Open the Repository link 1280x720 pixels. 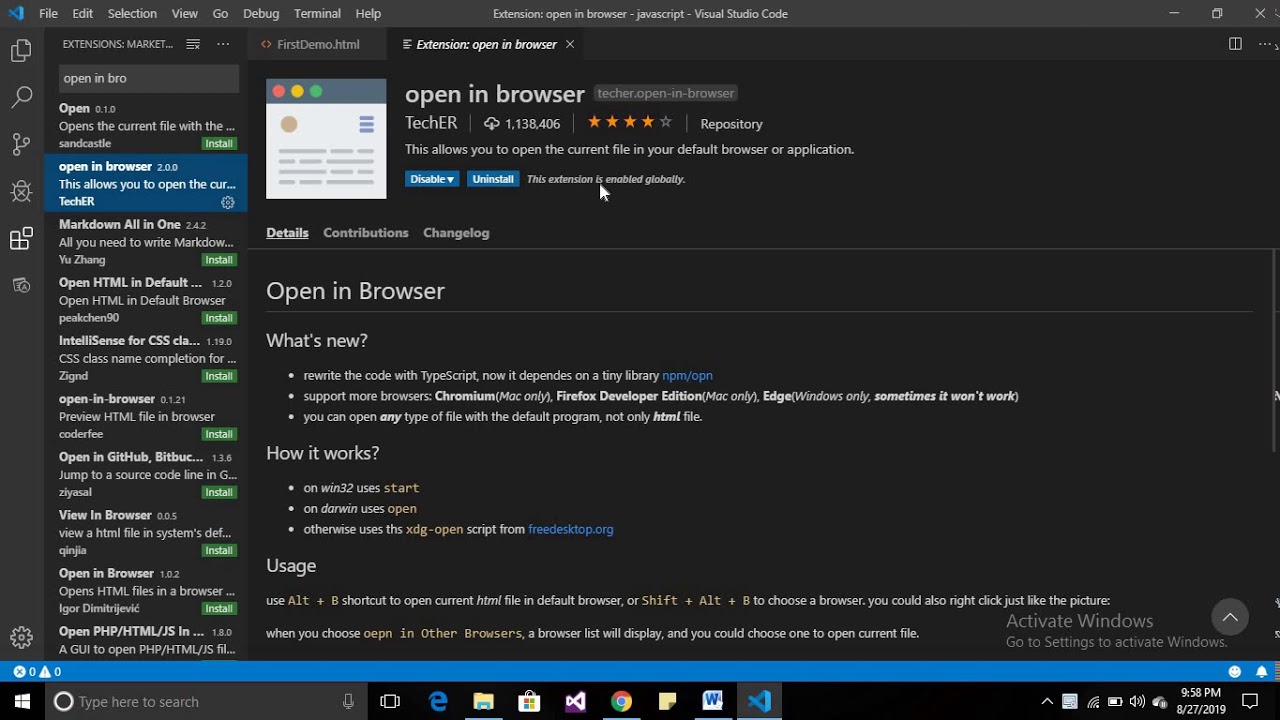click(731, 124)
